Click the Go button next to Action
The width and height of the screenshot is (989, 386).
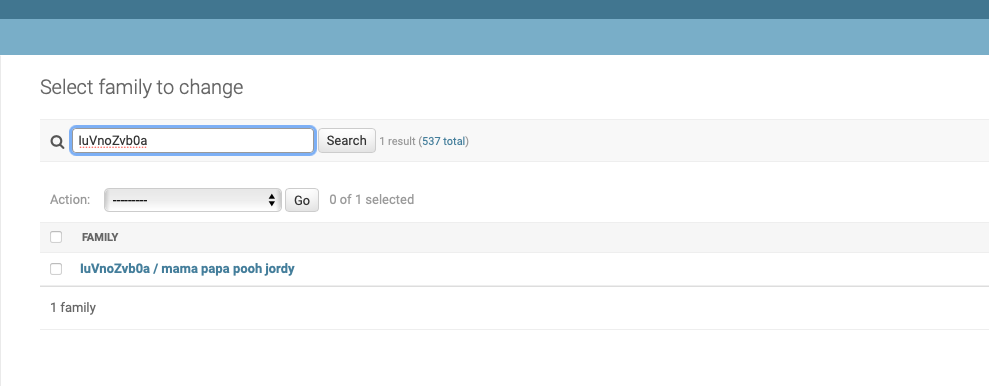tap(301, 200)
